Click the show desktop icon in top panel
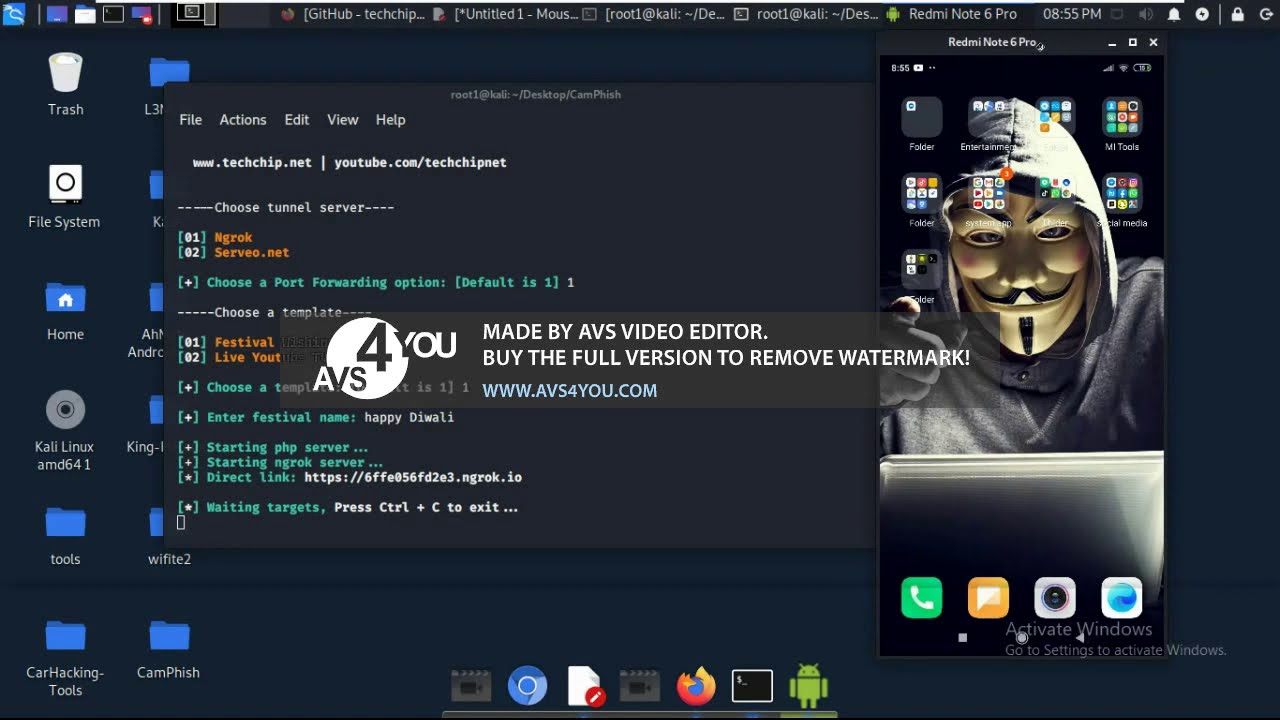1280x720 pixels. click(x=58, y=14)
